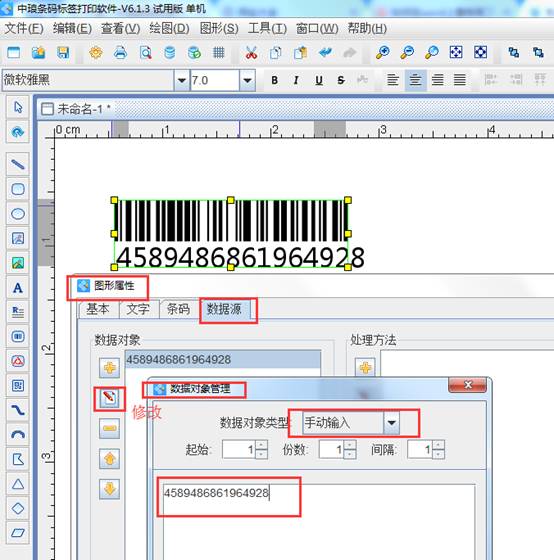Close the 数据对象管理 dialog
Image resolution: width=554 pixels, height=560 pixels.
click(468, 385)
